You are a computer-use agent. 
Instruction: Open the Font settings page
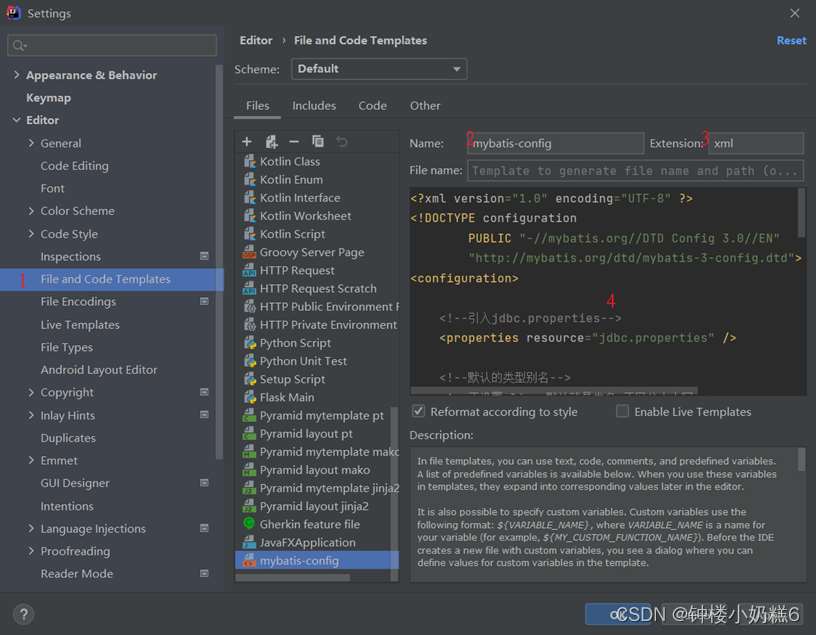pyautogui.click(x=53, y=188)
